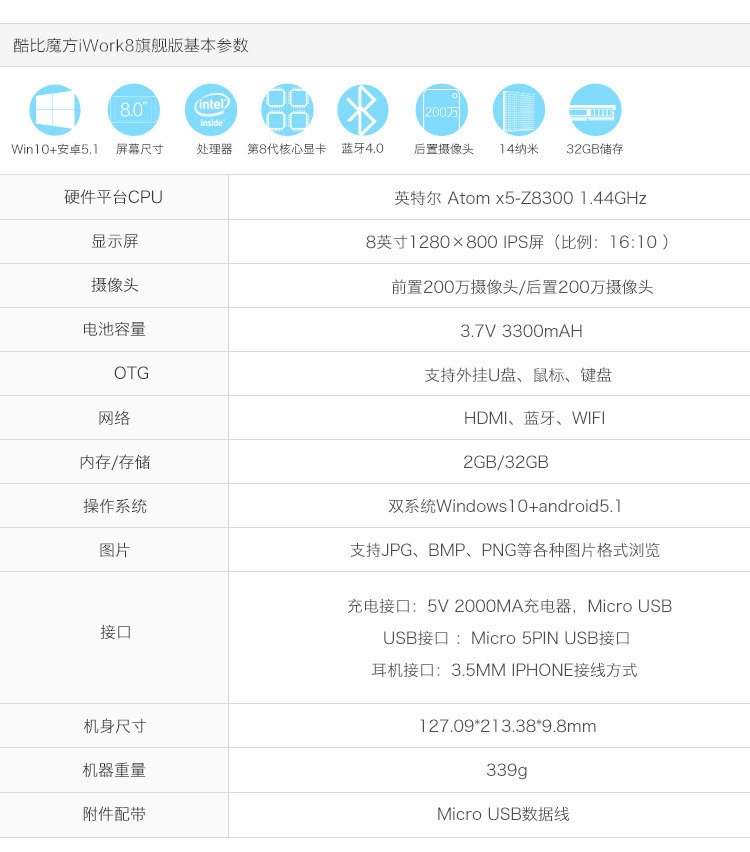
Task: Click the 硬件平台CPU row label
Action: point(114,197)
